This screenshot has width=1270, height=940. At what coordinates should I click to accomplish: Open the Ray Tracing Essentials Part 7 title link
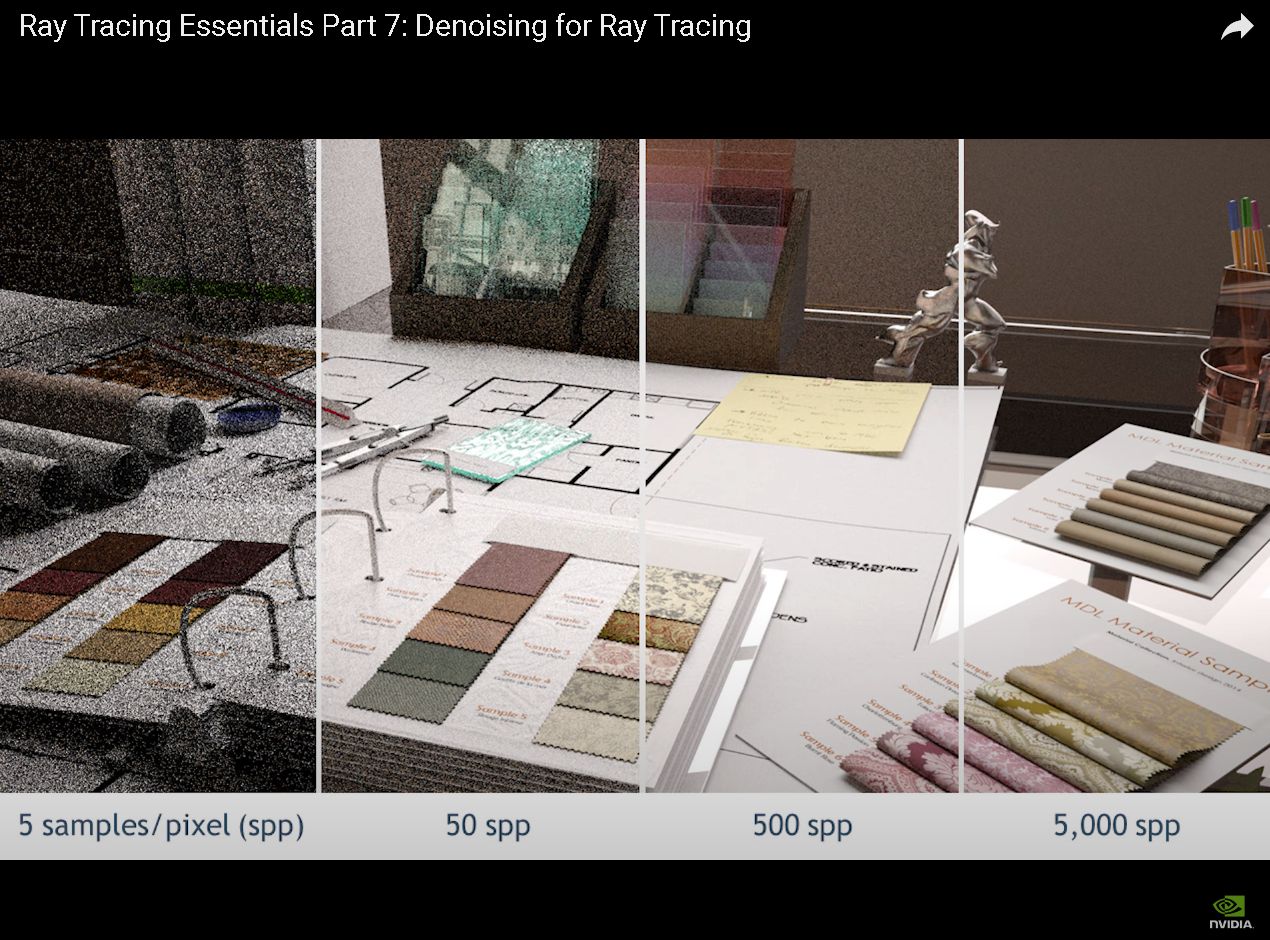click(x=385, y=26)
